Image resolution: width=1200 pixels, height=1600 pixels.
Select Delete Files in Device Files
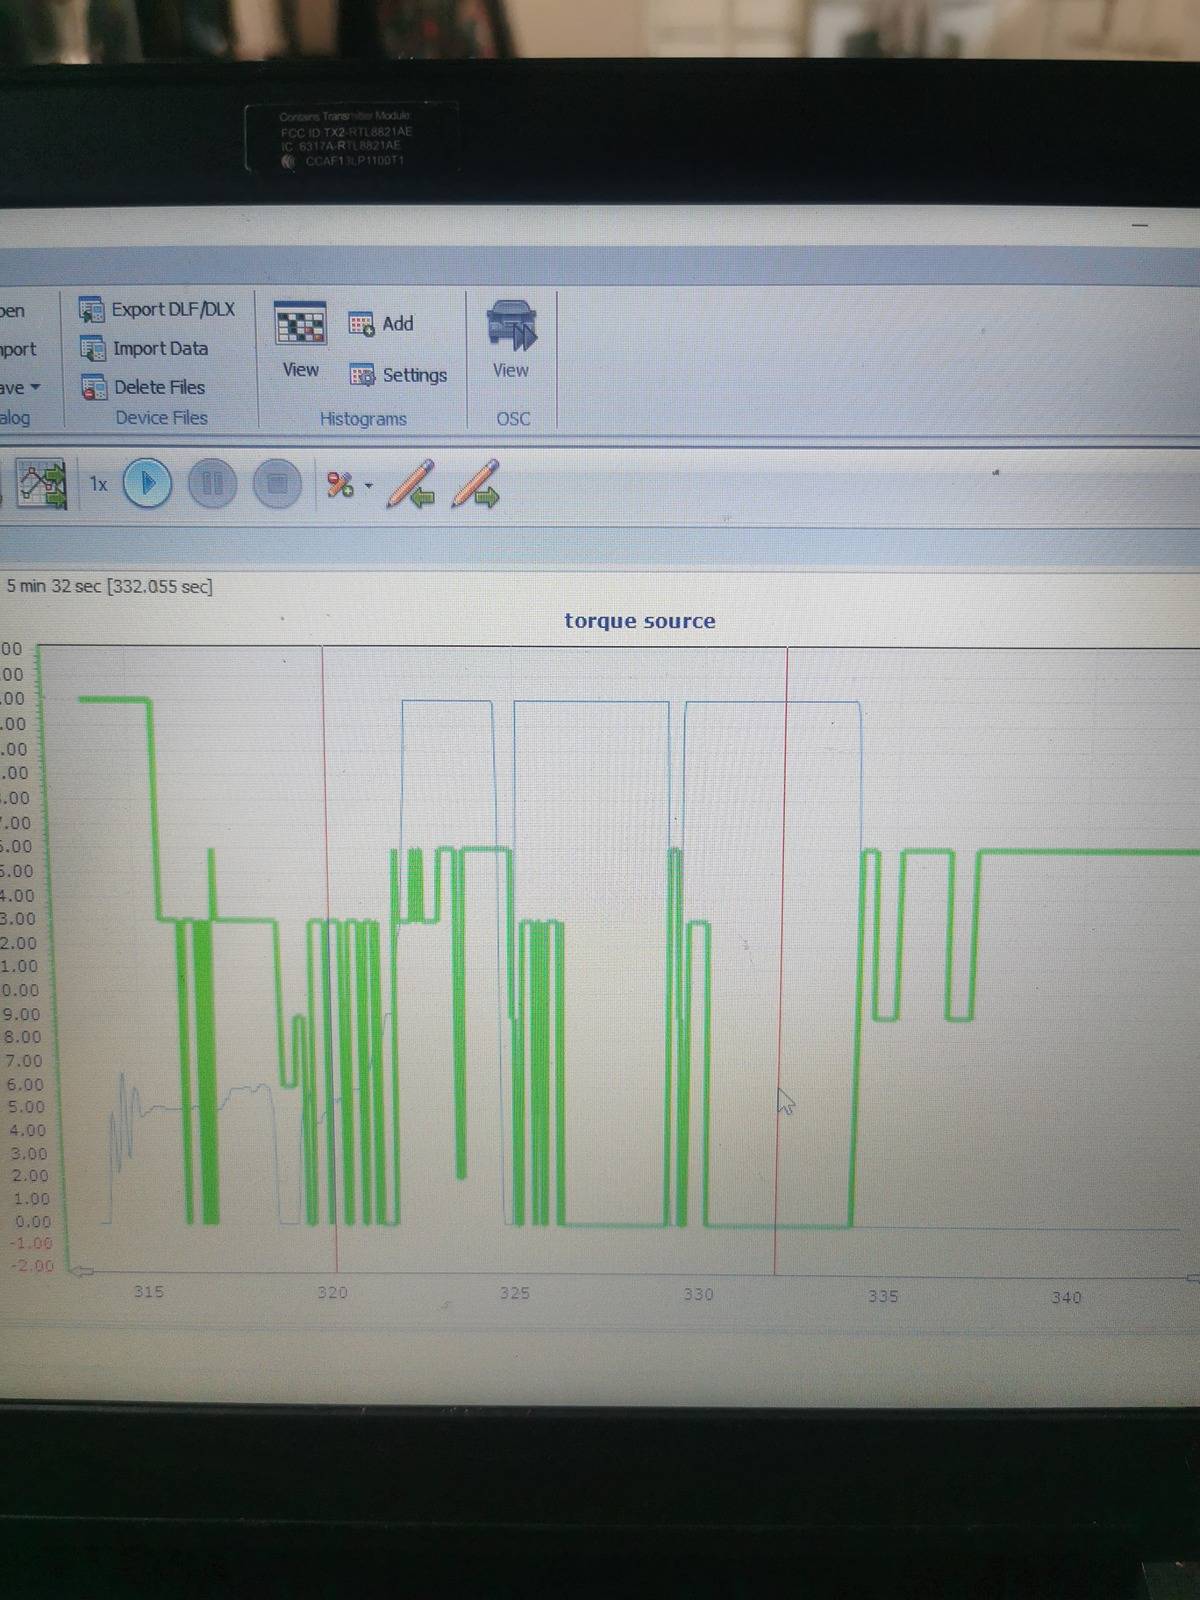click(x=143, y=387)
